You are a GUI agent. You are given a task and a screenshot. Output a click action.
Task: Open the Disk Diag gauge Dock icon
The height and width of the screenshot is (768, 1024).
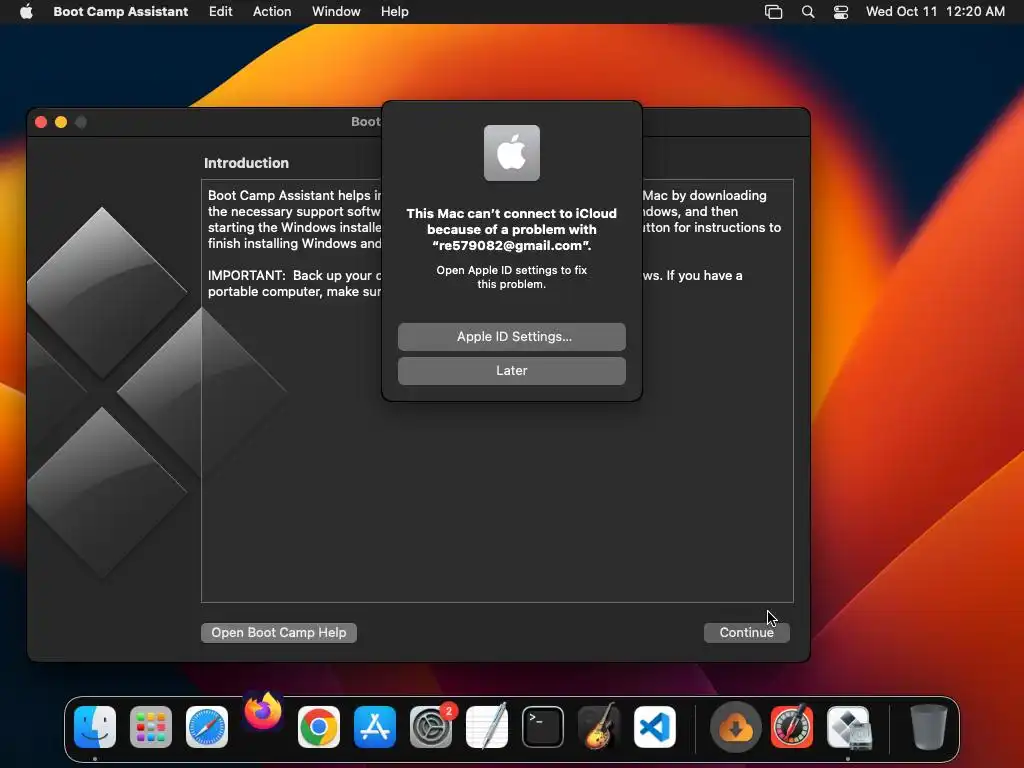click(x=792, y=727)
